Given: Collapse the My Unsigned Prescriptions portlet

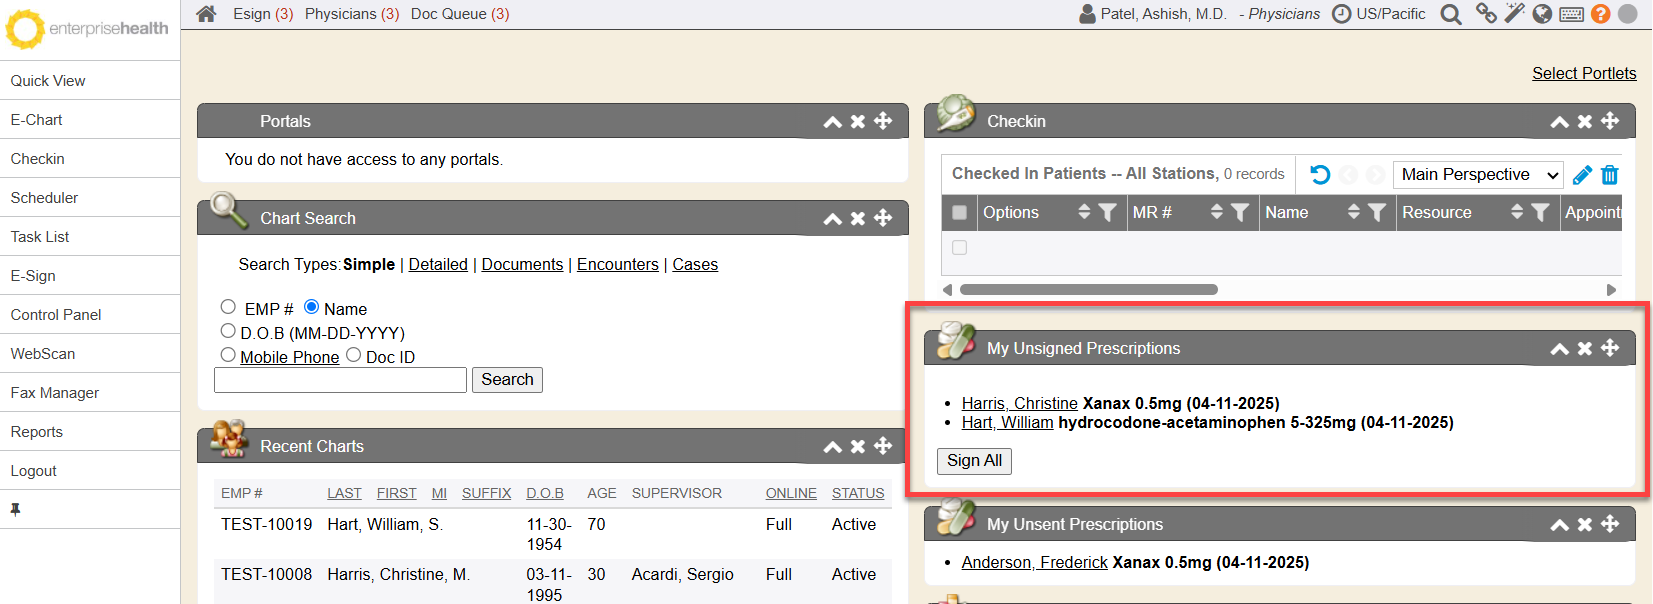Looking at the screenshot, I should coord(1559,349).
